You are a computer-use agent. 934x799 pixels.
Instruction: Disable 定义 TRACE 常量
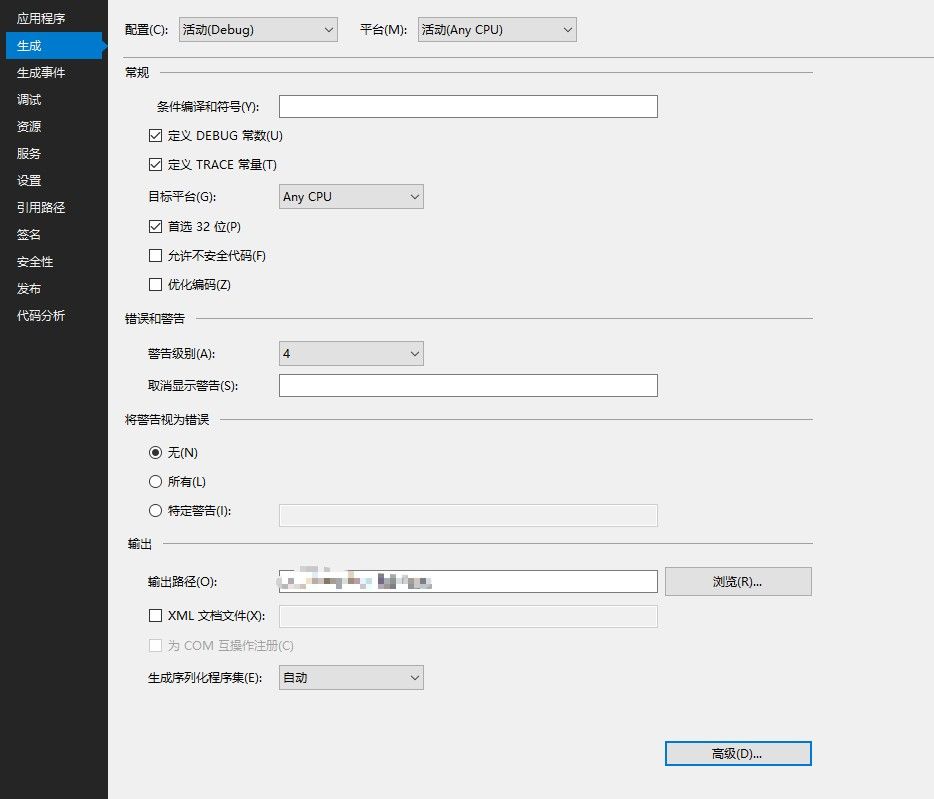[x=156, y=165]
